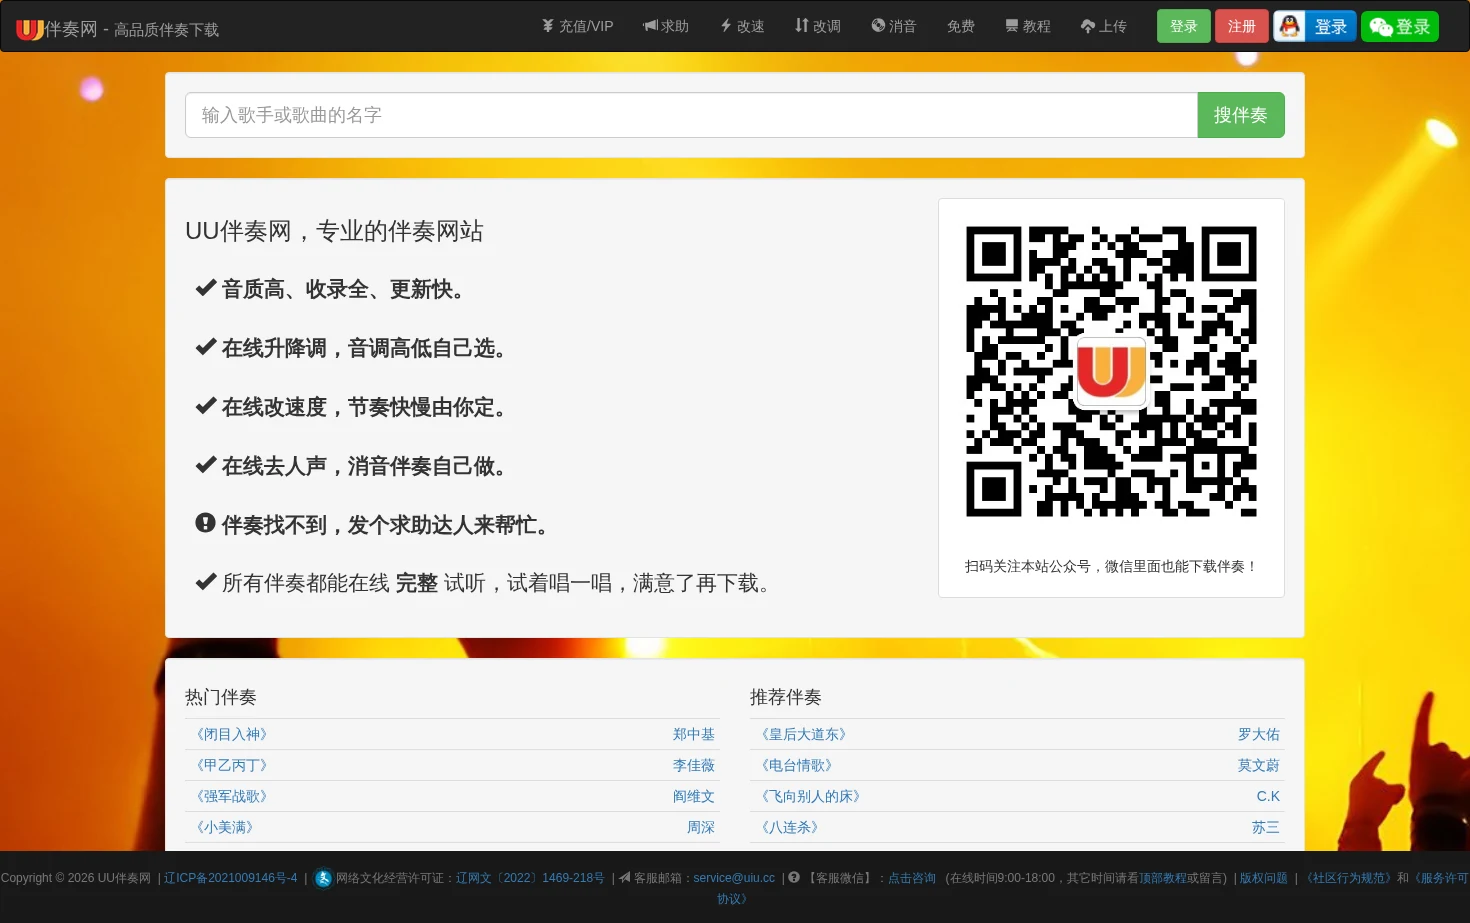Click the 搜伴奏 search button

coord(1241,115)
